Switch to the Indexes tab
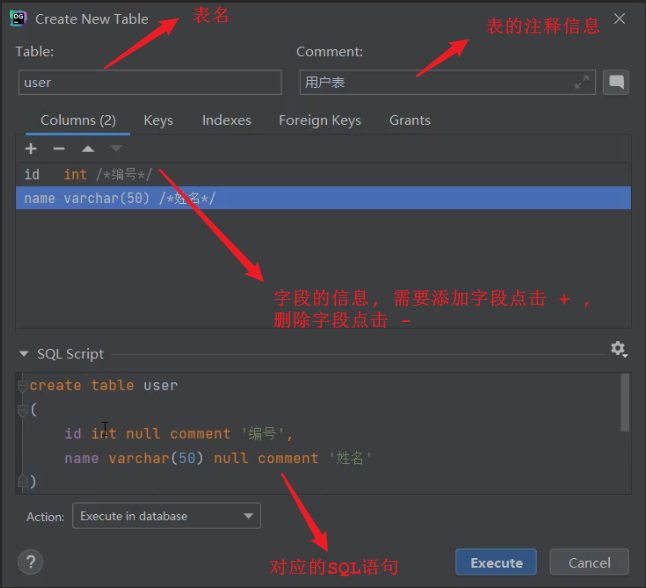The width and height of the screenshot is (646, 588). (227, 120)
